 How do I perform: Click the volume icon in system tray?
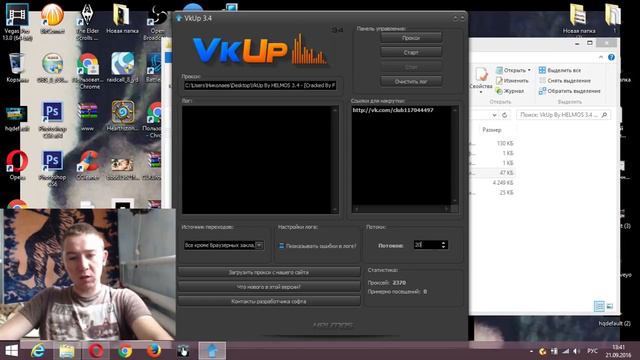pyautogui.click(x=576, y=351)
